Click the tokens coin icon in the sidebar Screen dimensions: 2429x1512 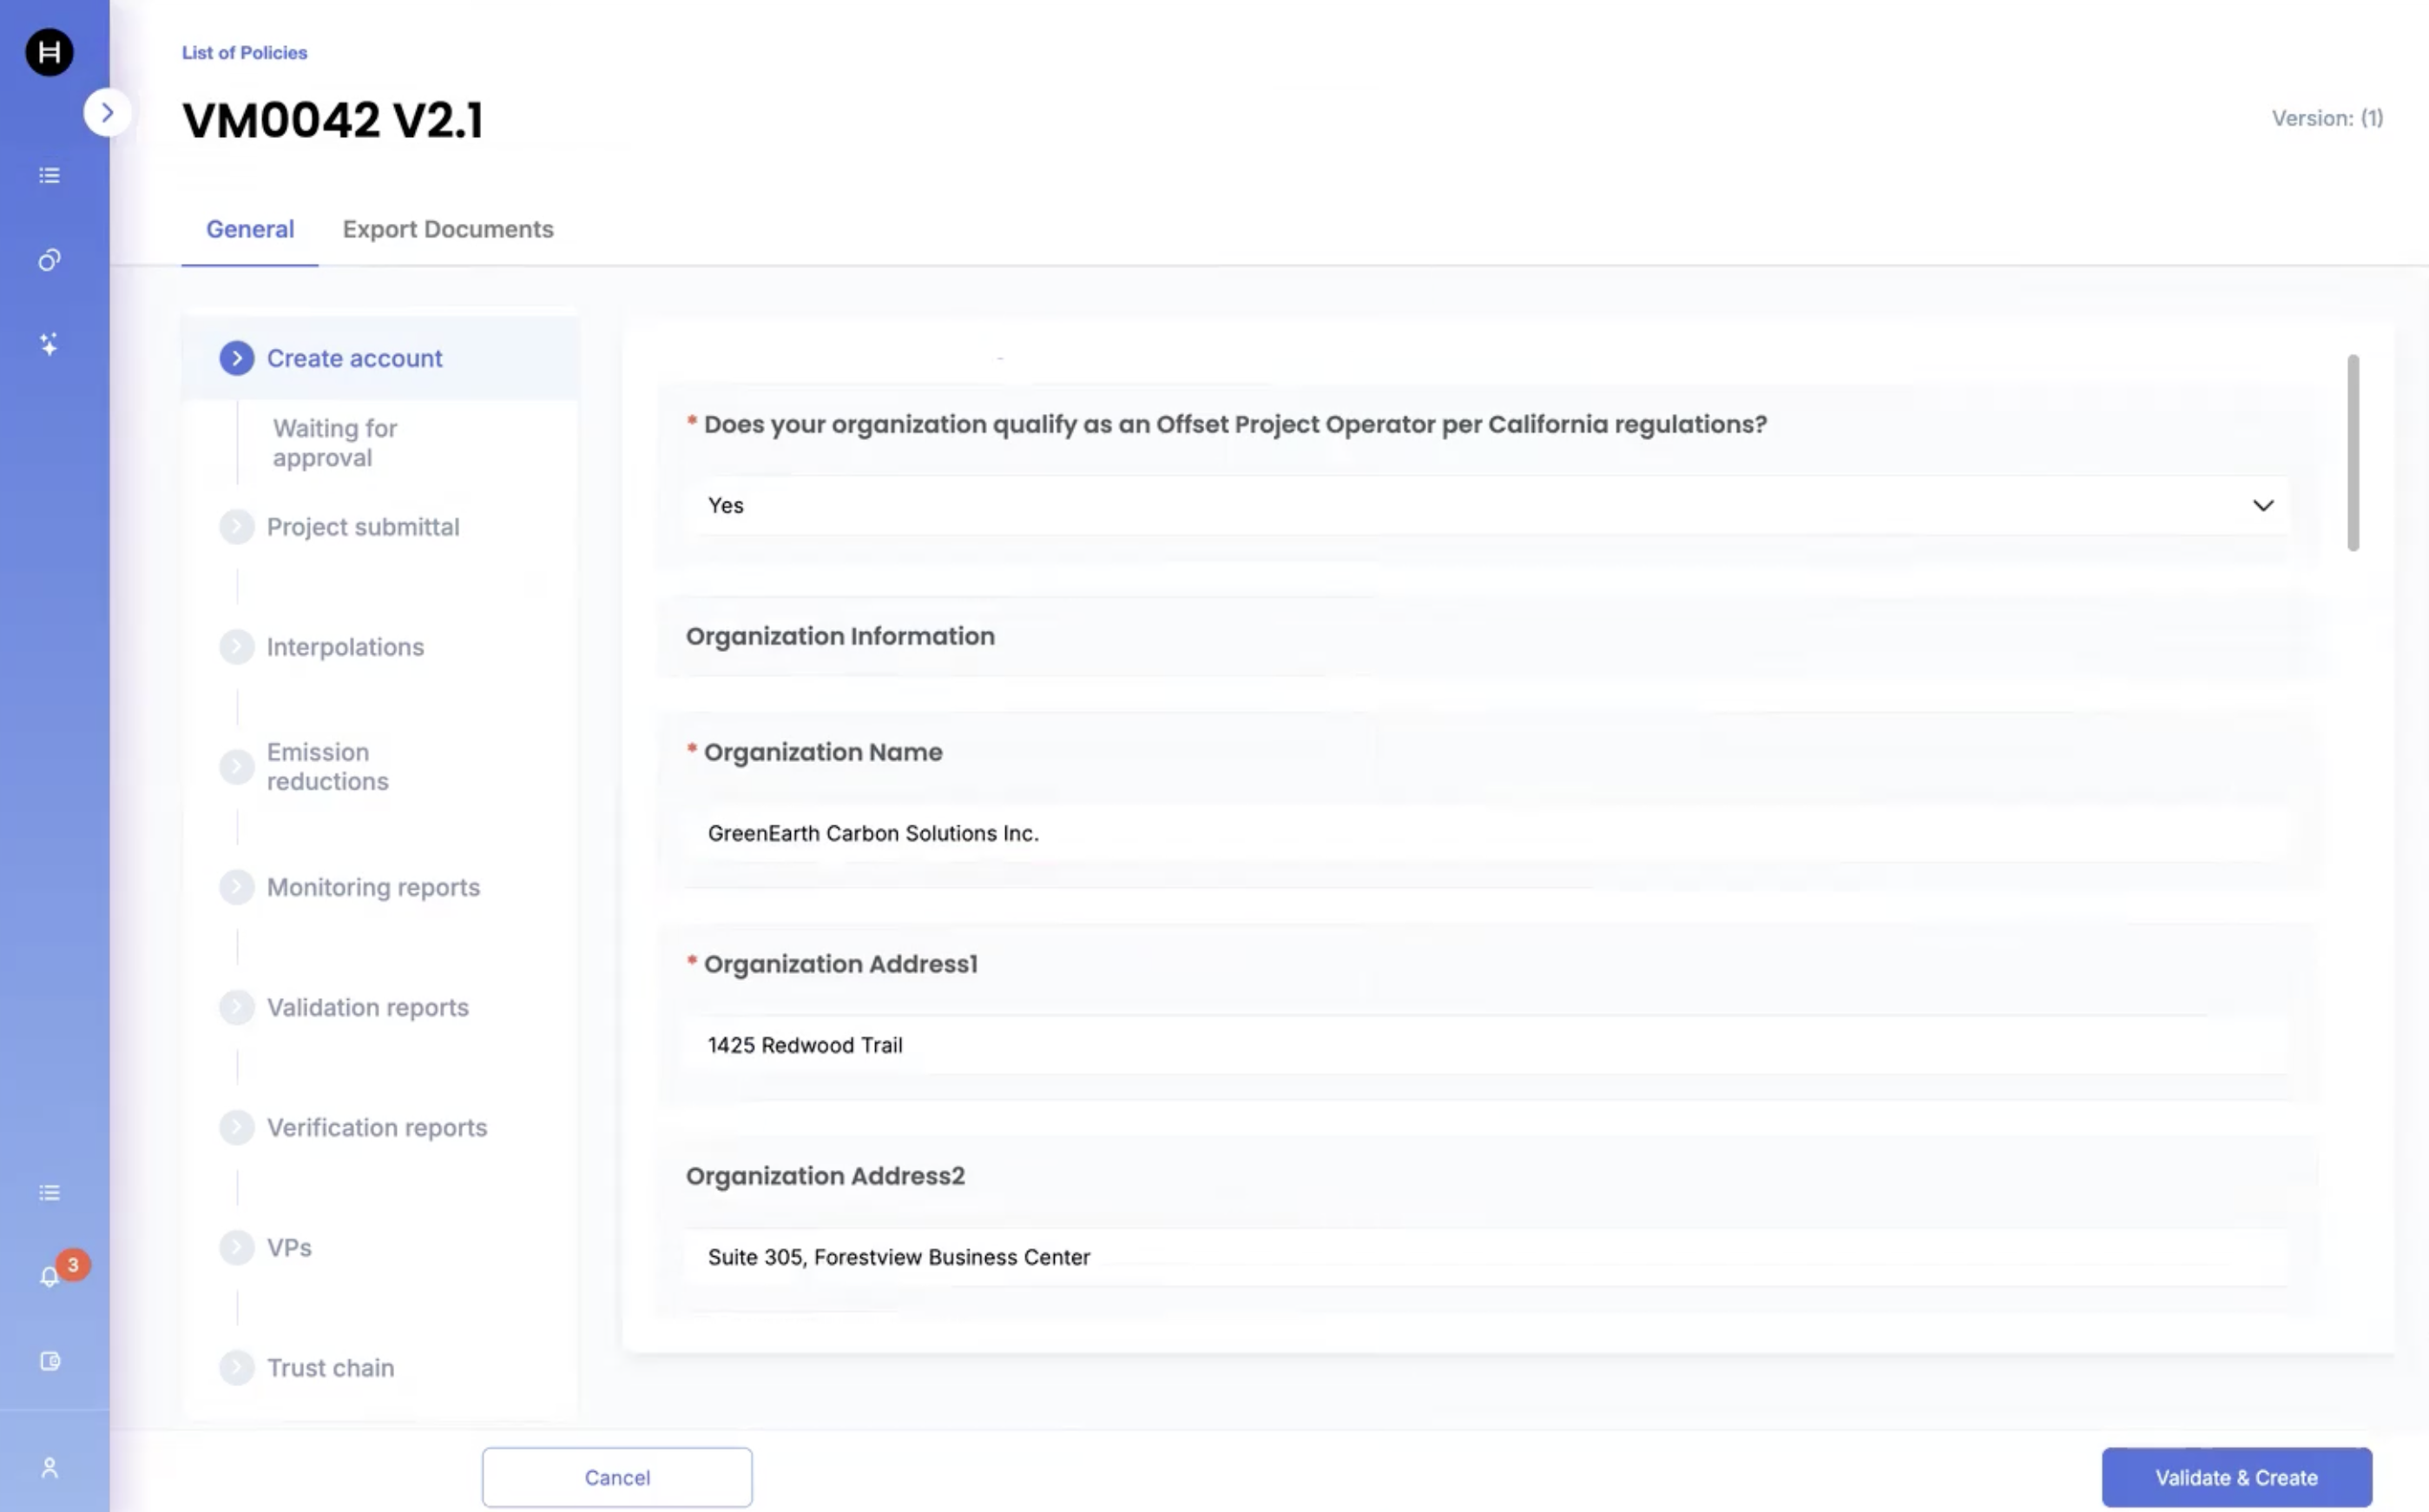point(49,260)
